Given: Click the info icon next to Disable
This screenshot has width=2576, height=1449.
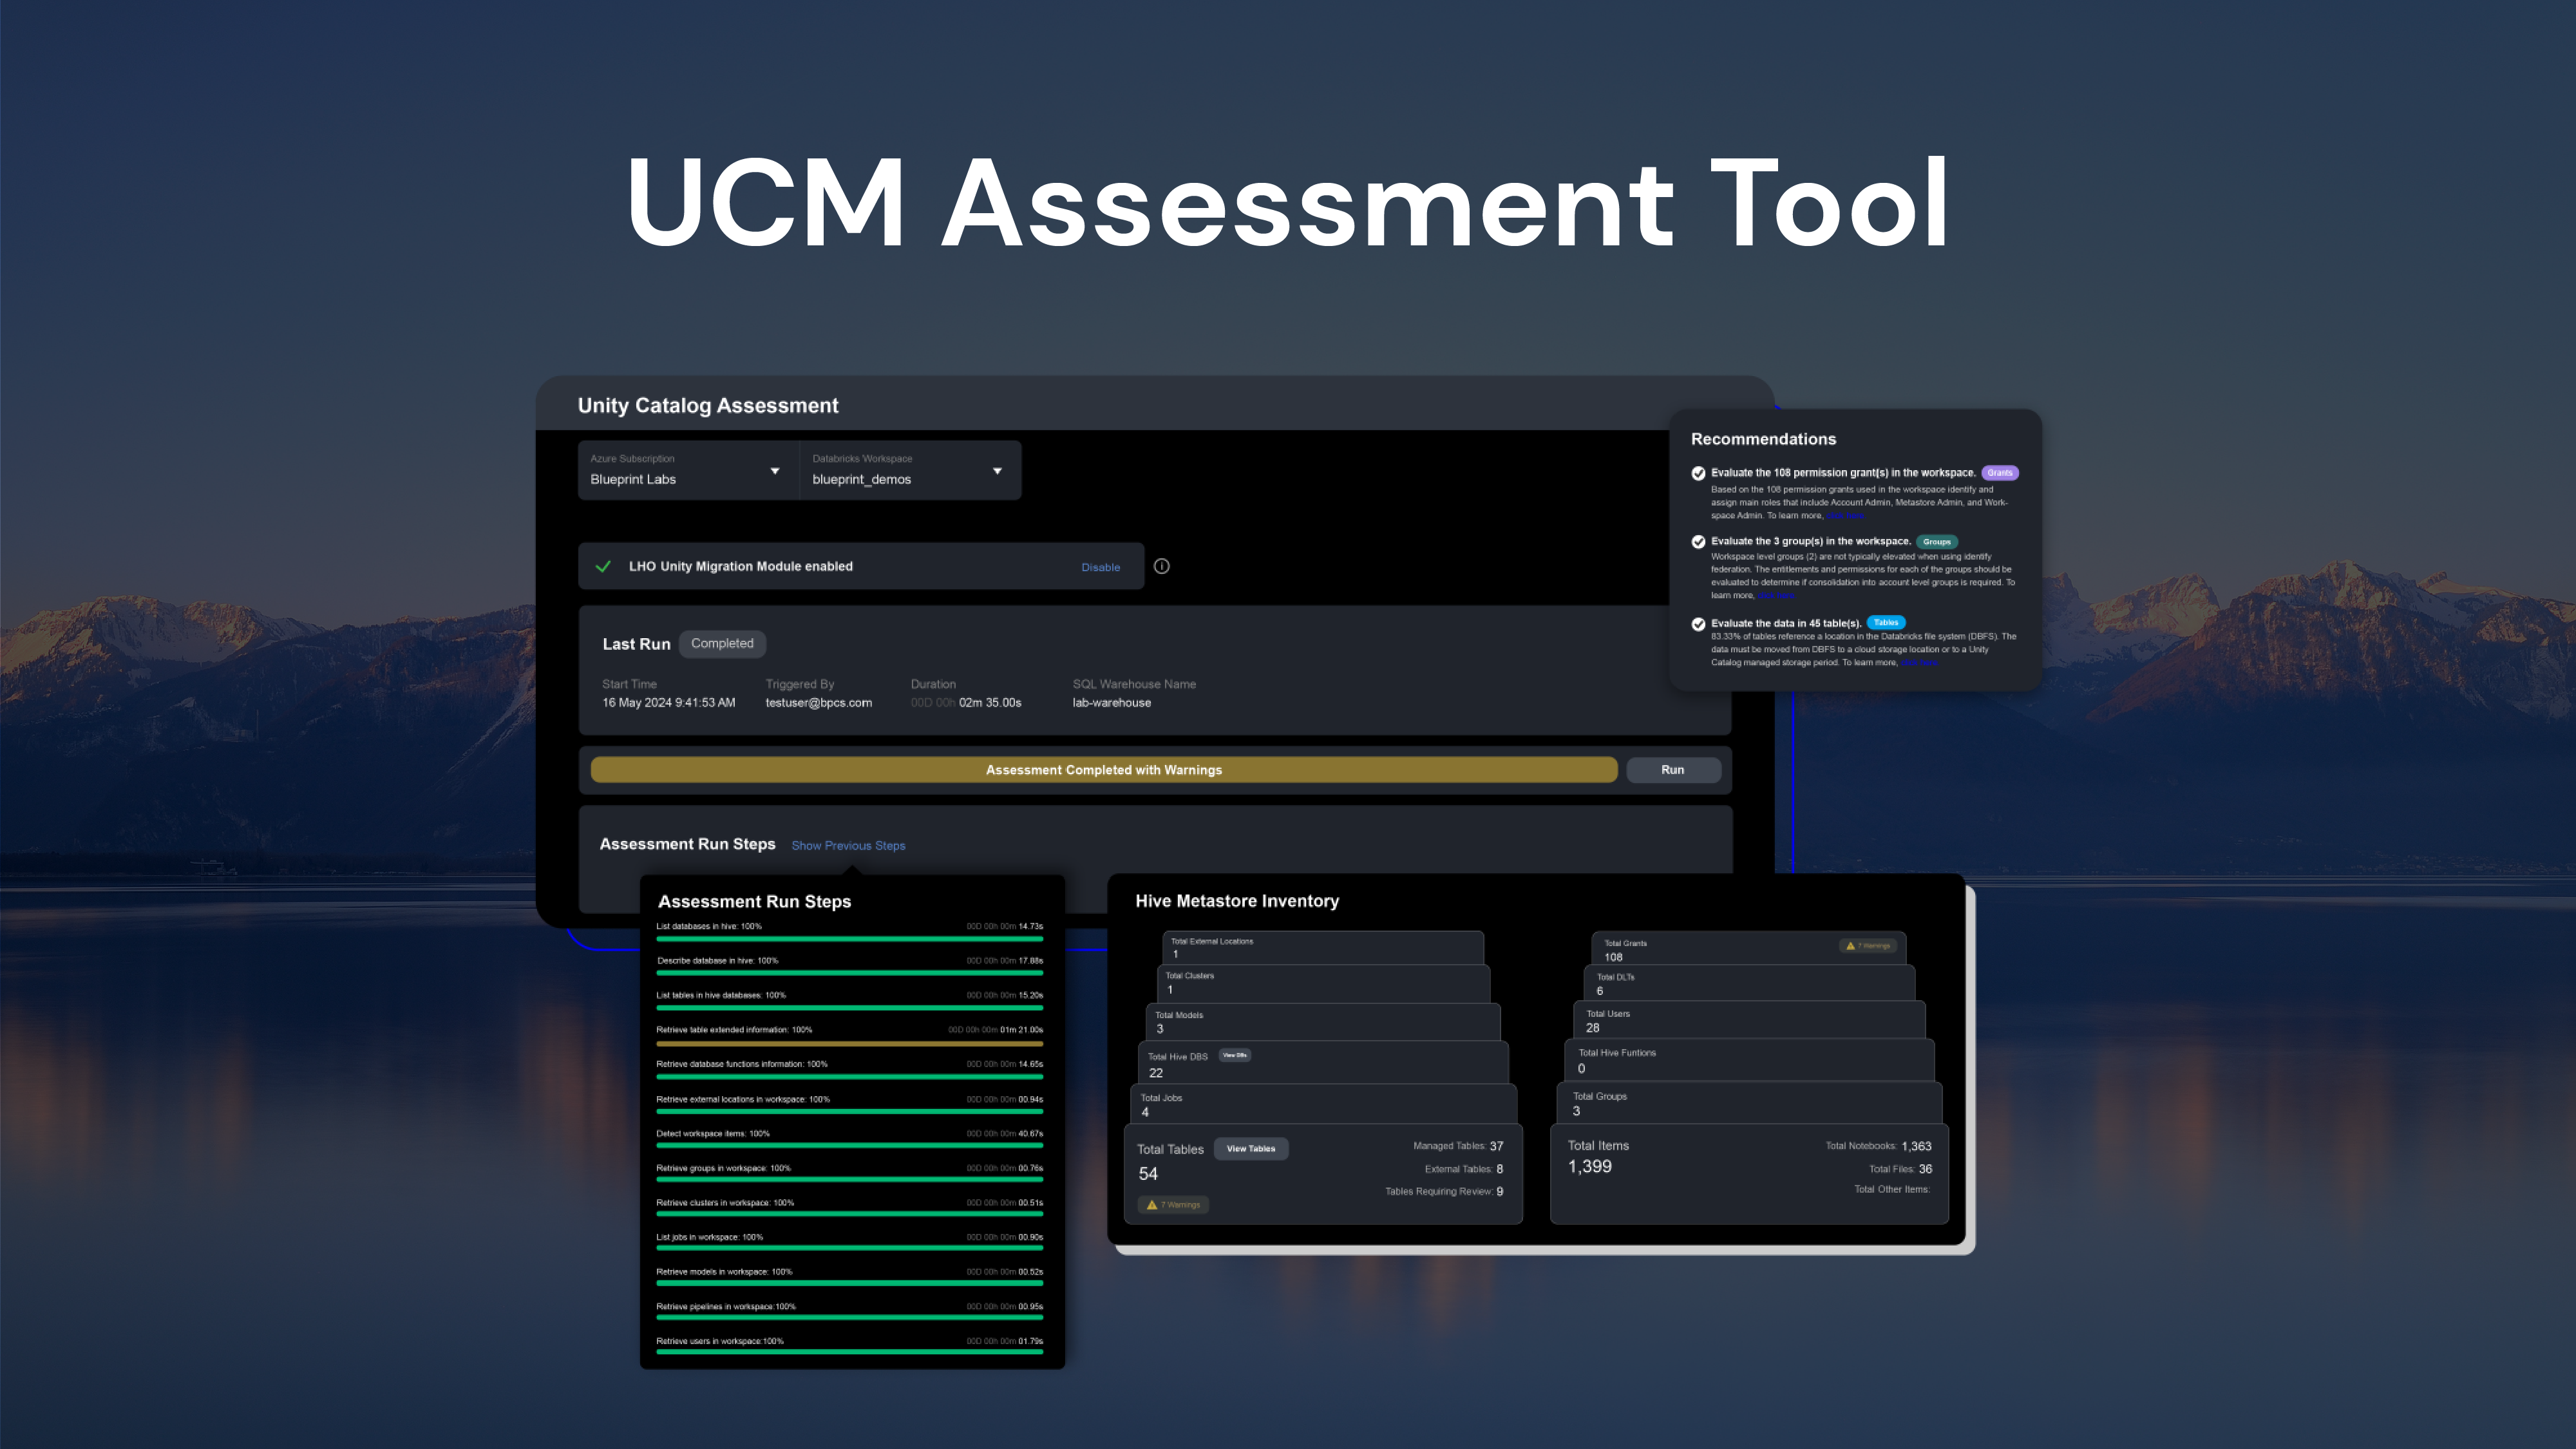Looking at the screenshot, I should pyautogui.click(x=1161, y=566).
